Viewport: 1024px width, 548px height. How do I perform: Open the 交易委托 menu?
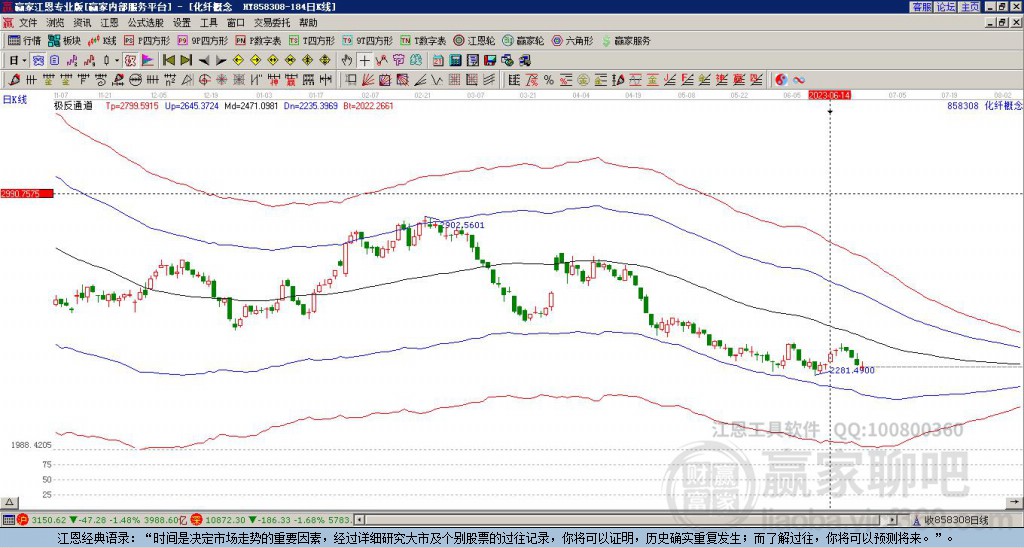pos(272,23)
